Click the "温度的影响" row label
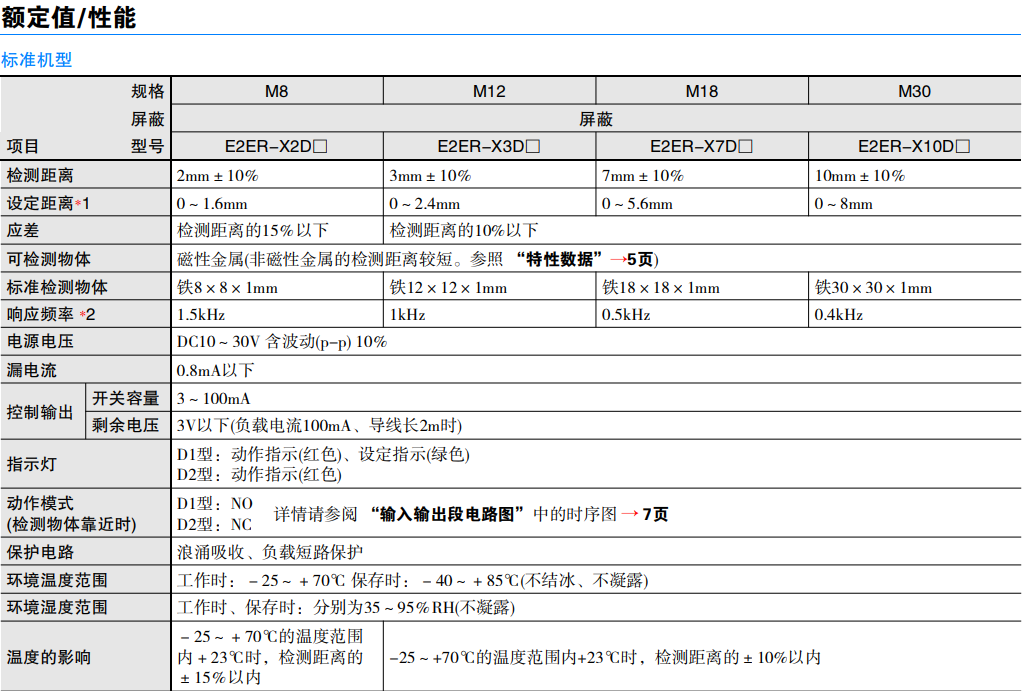 pos(49,657)
